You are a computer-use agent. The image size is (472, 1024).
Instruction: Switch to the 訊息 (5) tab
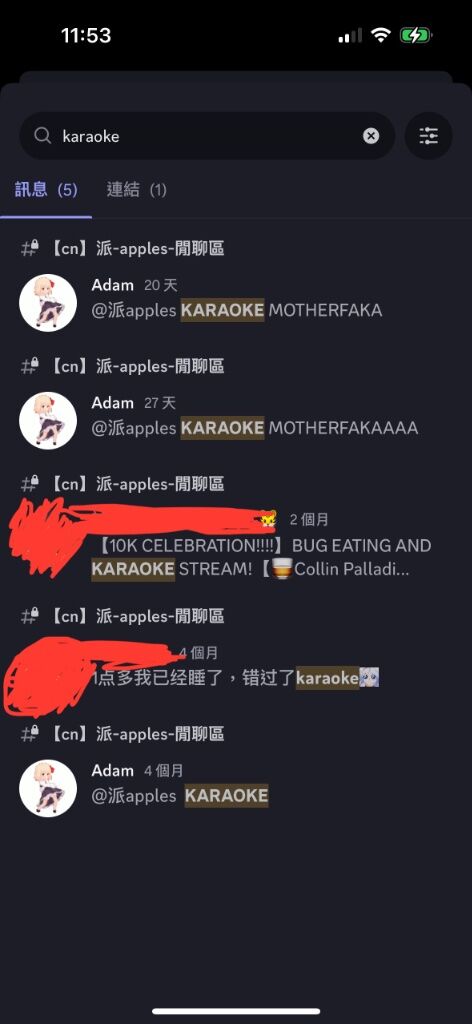coord(46,190)
